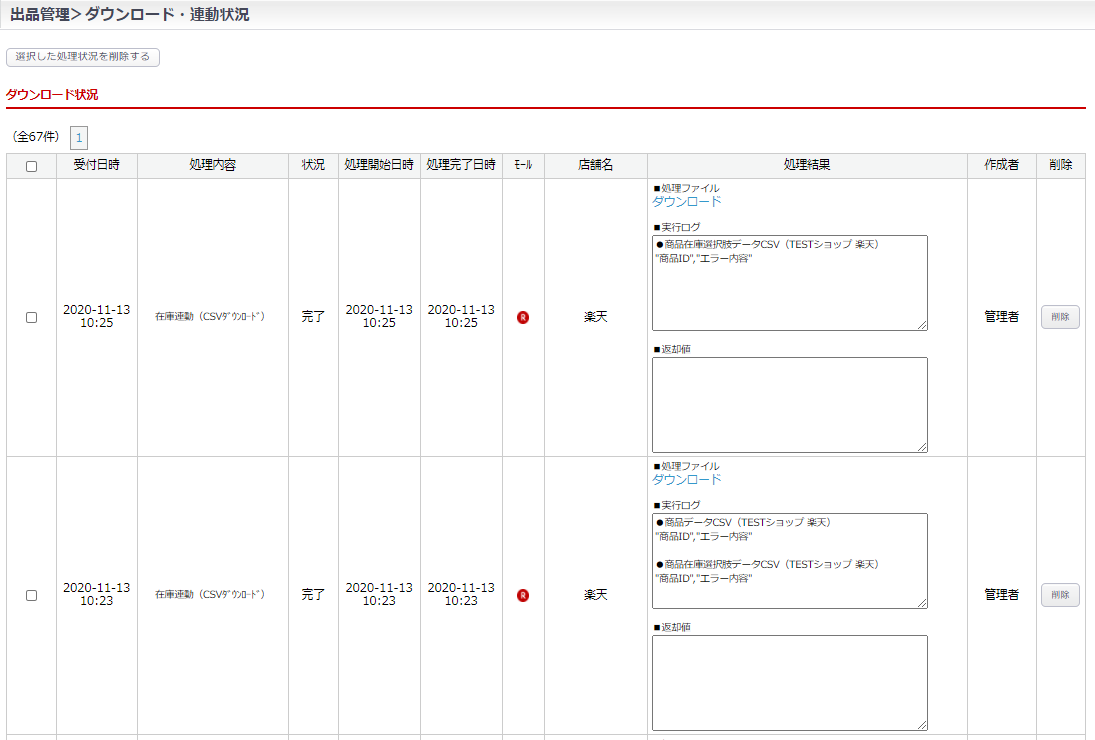This screenshot has height=740, width=1095.
Task: Toggle the select-all checkbox in the table header
Action: coord(31,166)
